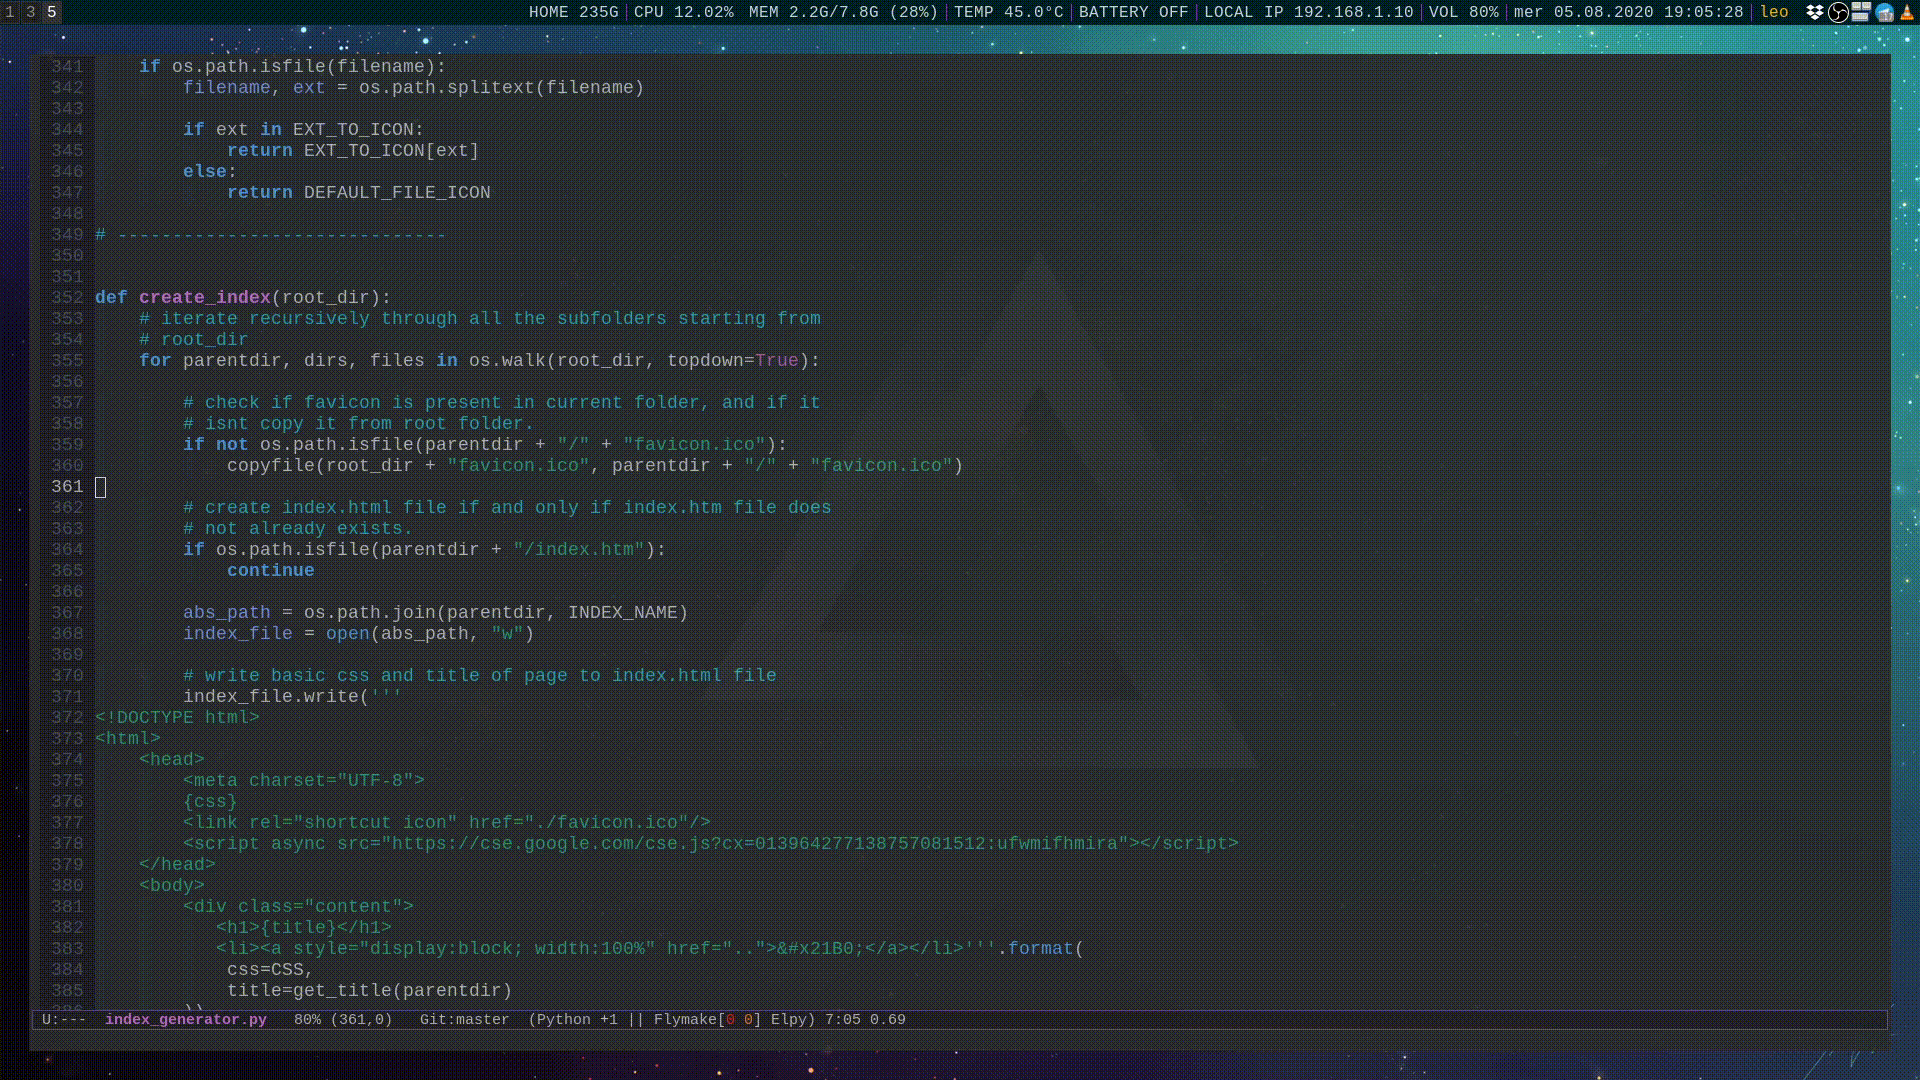
Task: Click the 80% buffer position indicator
Action: (308, 1020)
